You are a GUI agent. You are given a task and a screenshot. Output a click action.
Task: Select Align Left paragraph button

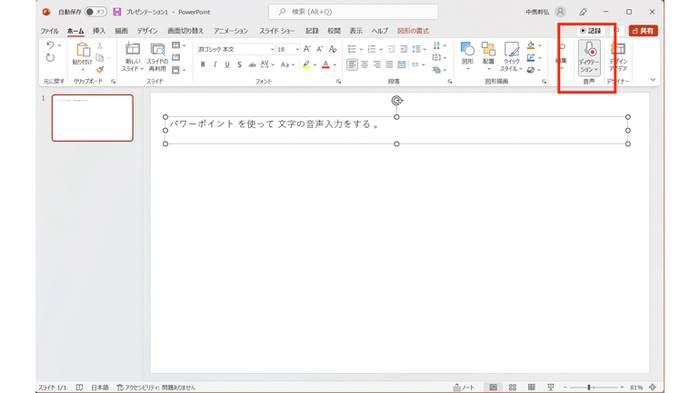click(352, 65)
